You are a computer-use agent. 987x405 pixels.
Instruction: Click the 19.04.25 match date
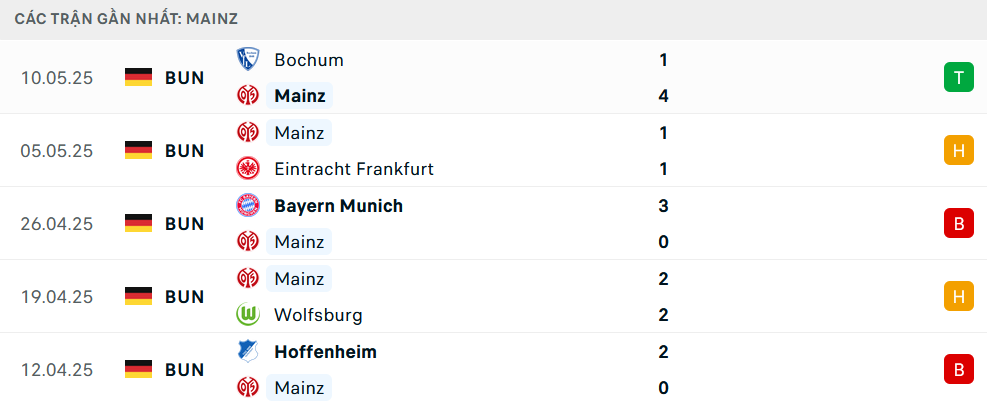point(57,297)
